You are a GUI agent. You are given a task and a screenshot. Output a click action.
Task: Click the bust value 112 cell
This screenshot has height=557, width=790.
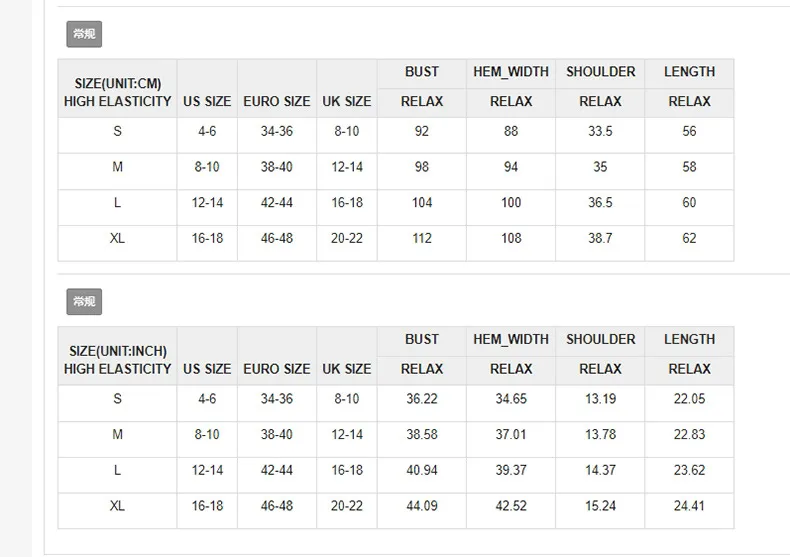[x=421, y=238]
